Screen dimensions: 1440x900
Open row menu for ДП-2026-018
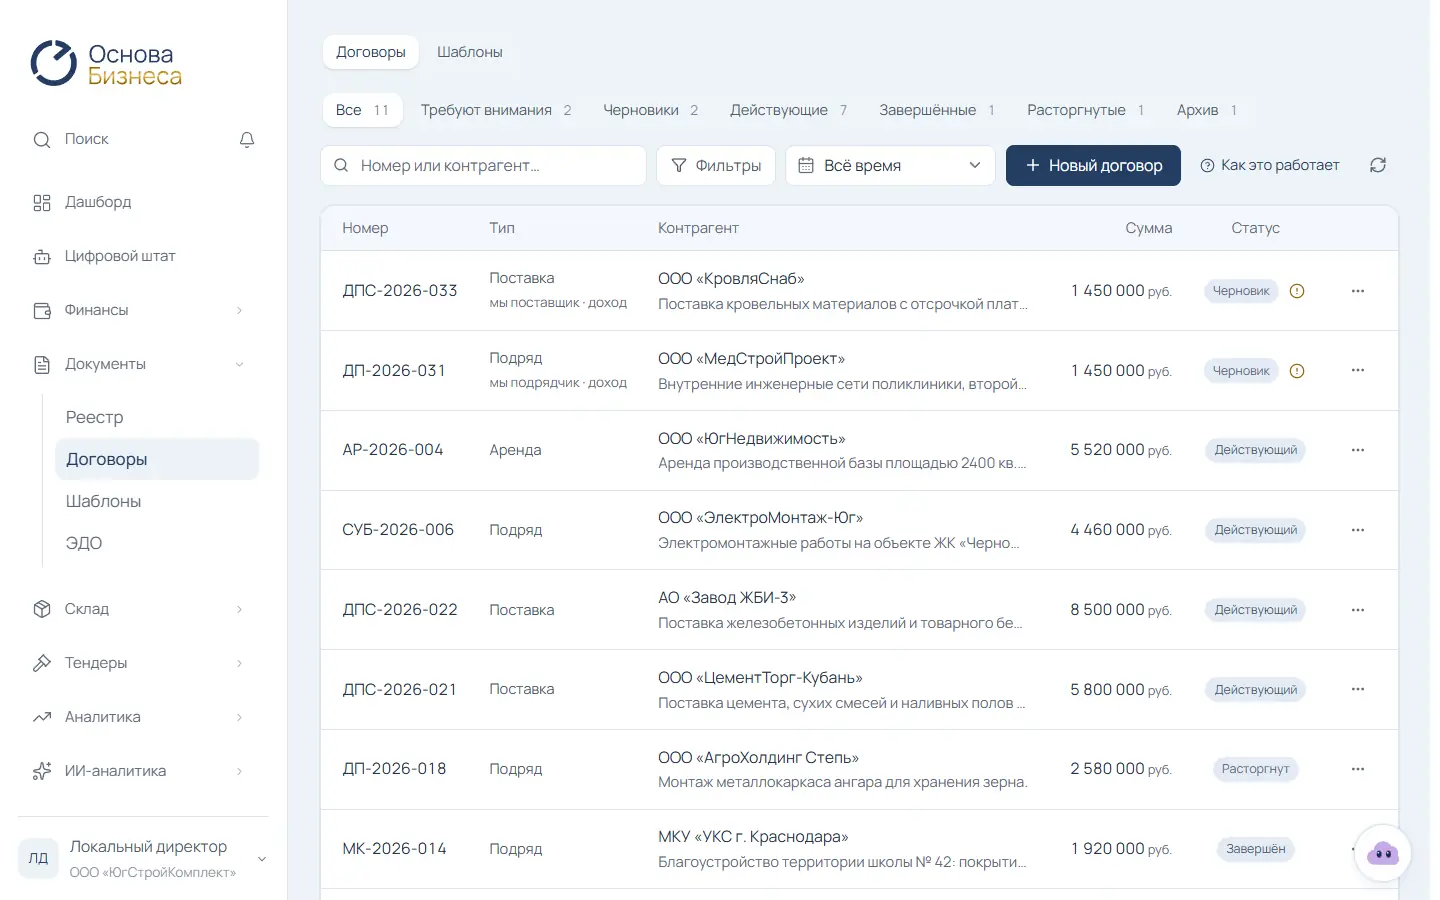1358,769
